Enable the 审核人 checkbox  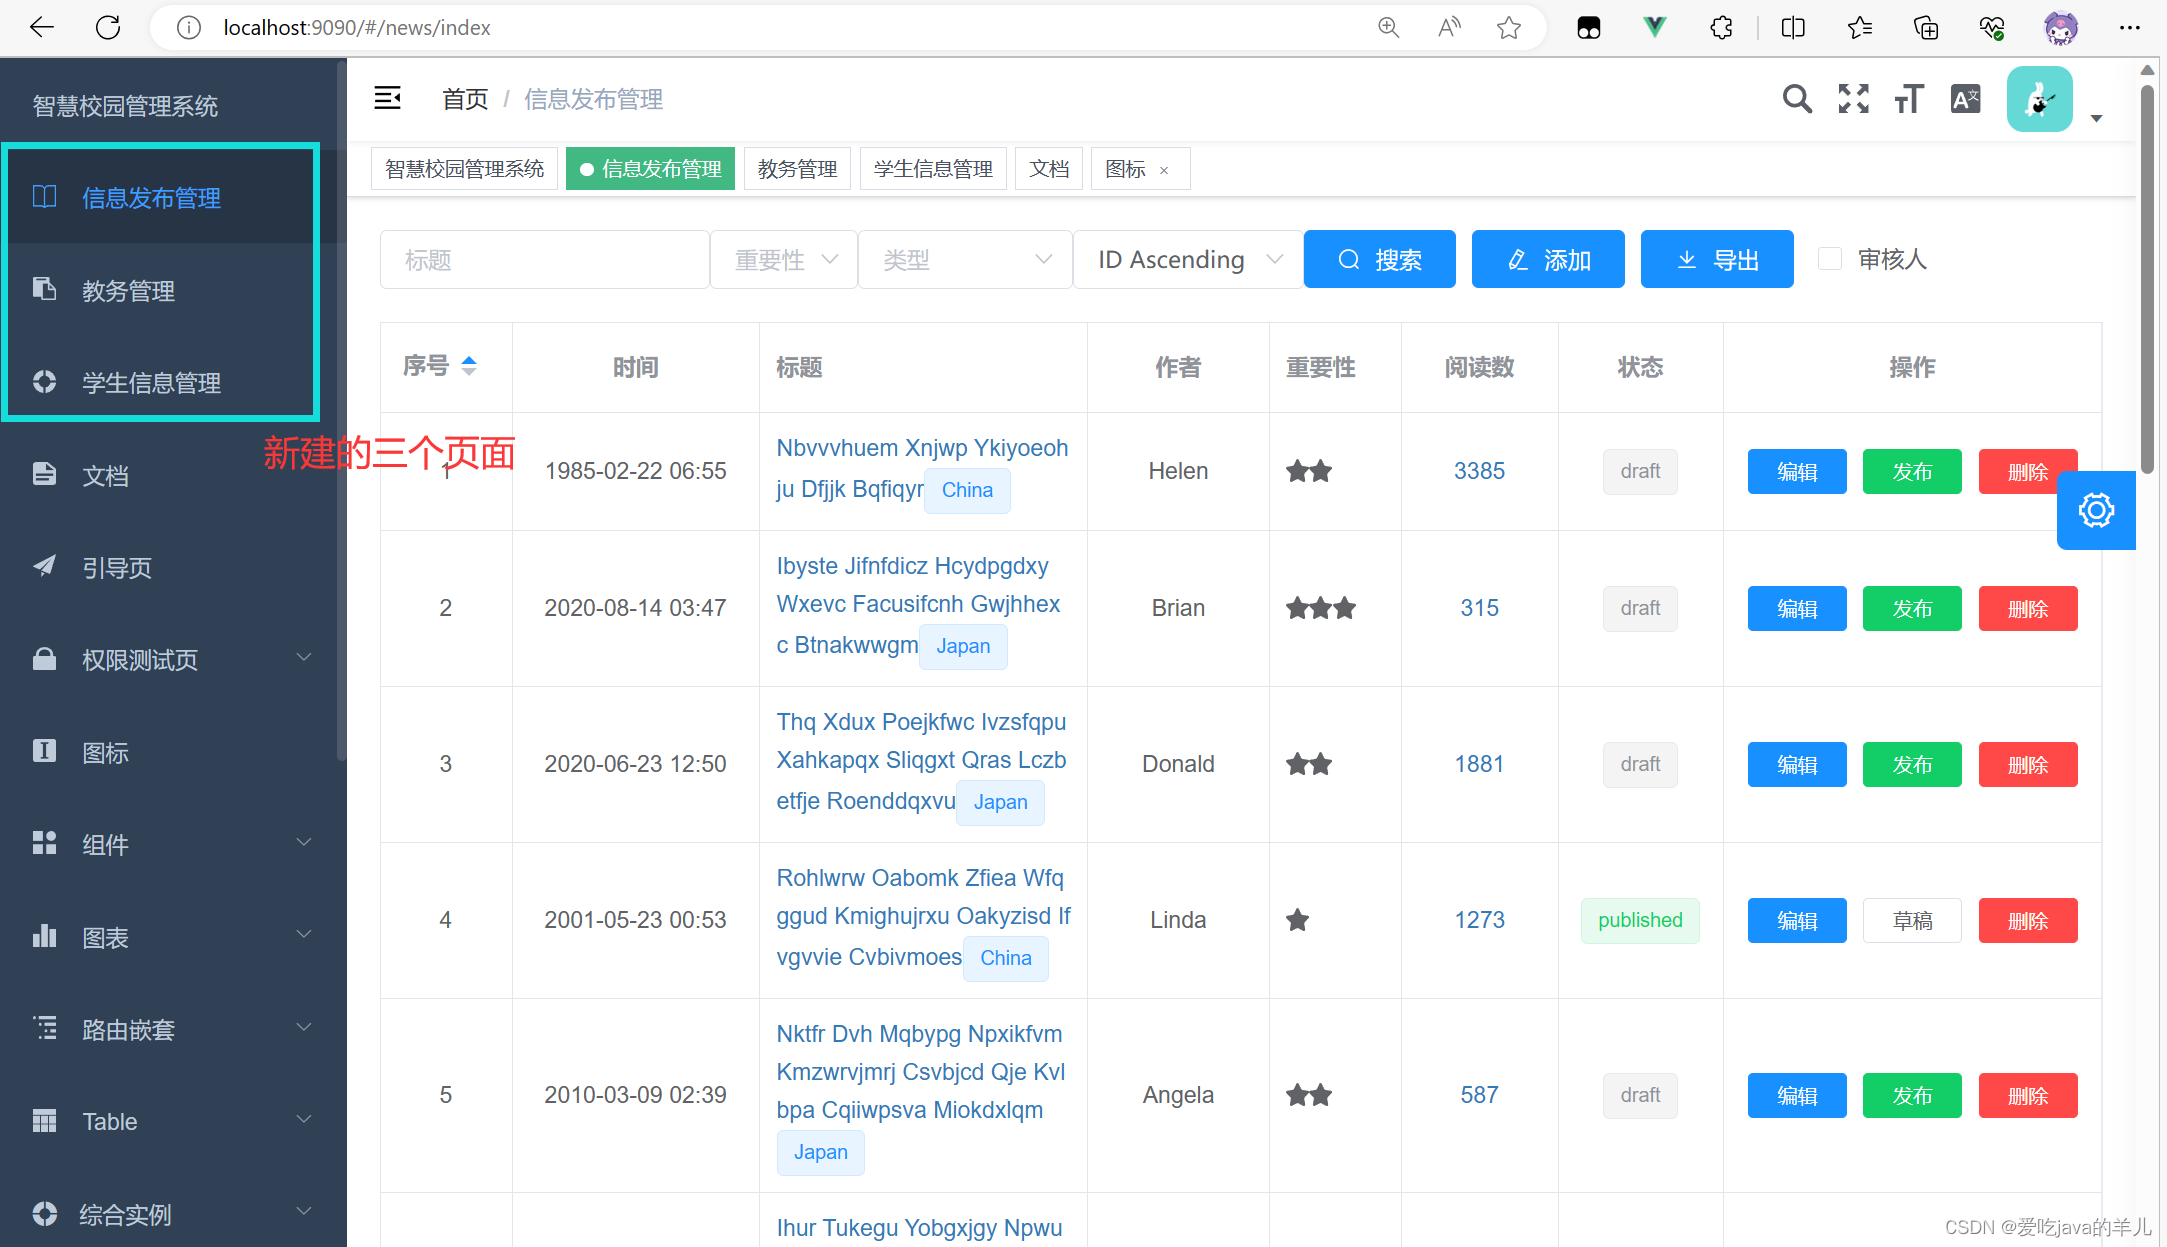click(x=1830, y=258)
